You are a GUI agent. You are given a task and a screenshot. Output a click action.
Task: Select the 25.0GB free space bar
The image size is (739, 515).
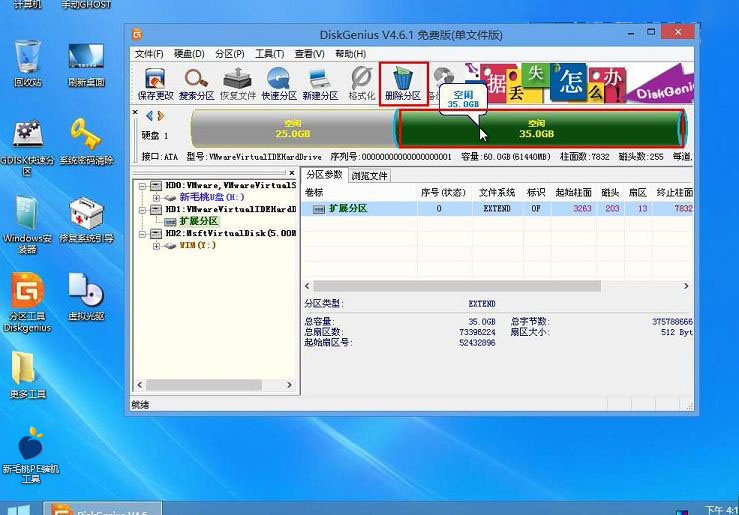point(293,129)
